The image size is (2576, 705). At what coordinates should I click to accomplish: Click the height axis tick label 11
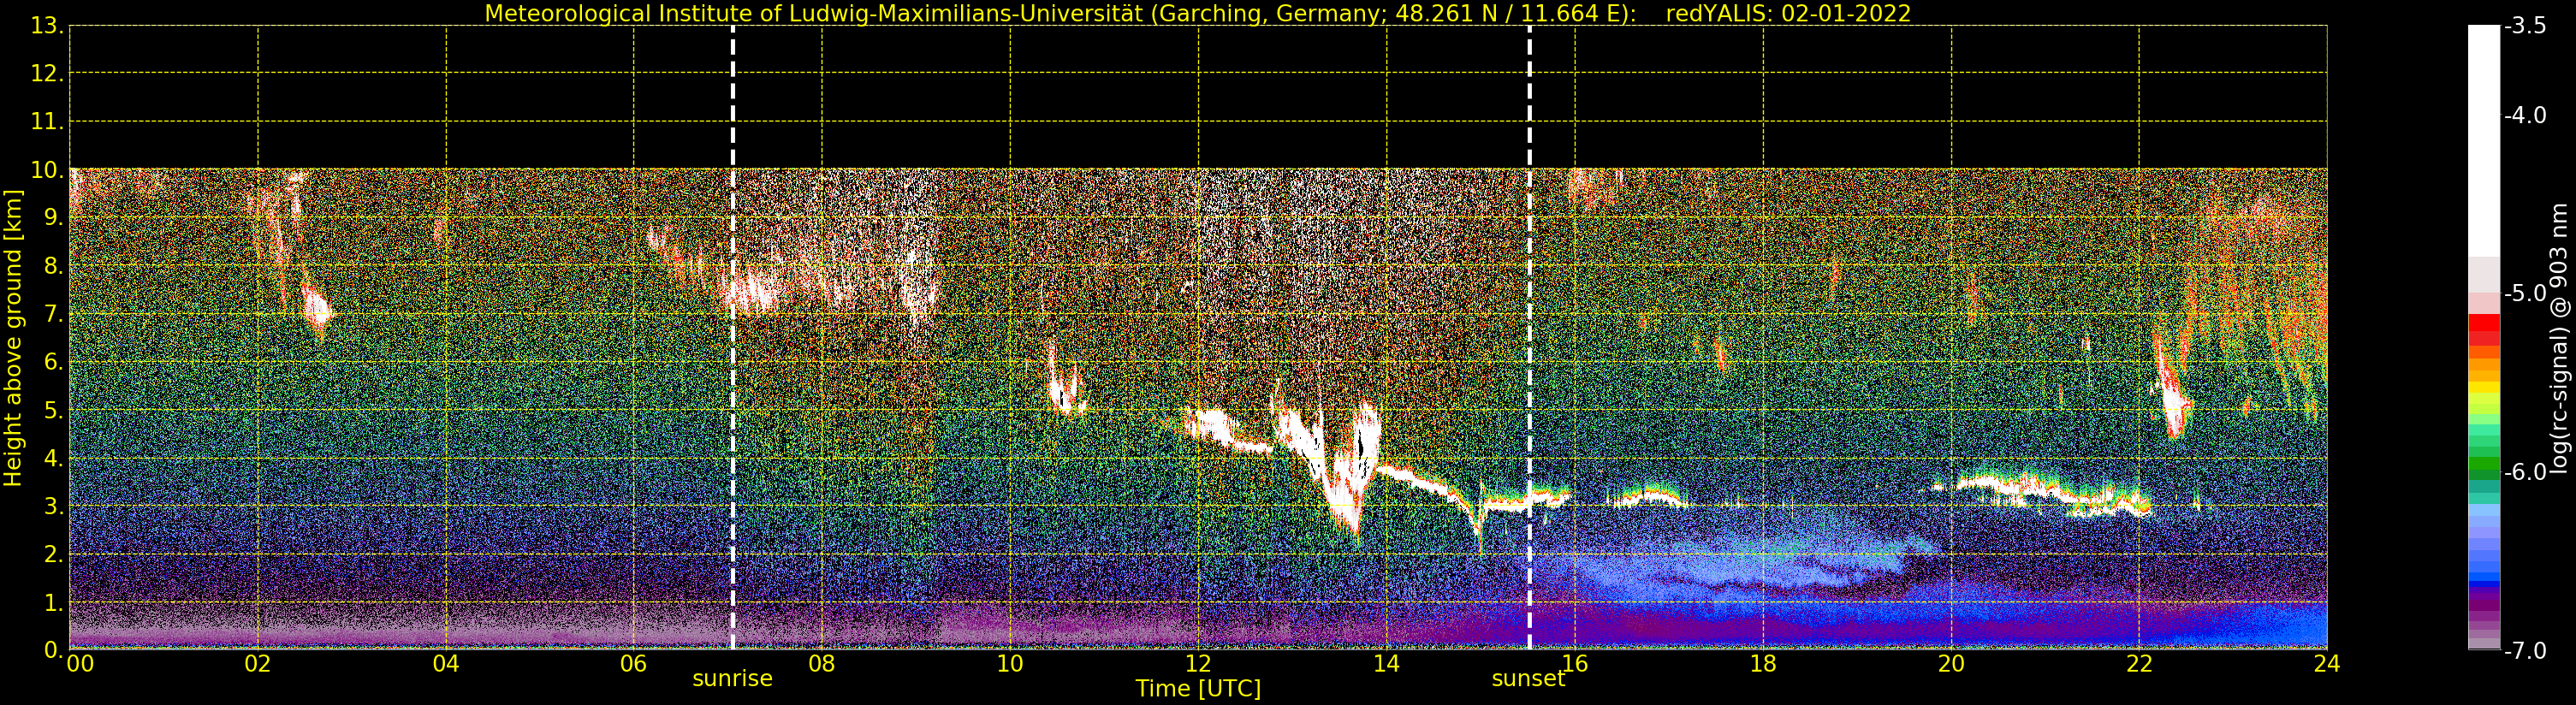point(47,122)
